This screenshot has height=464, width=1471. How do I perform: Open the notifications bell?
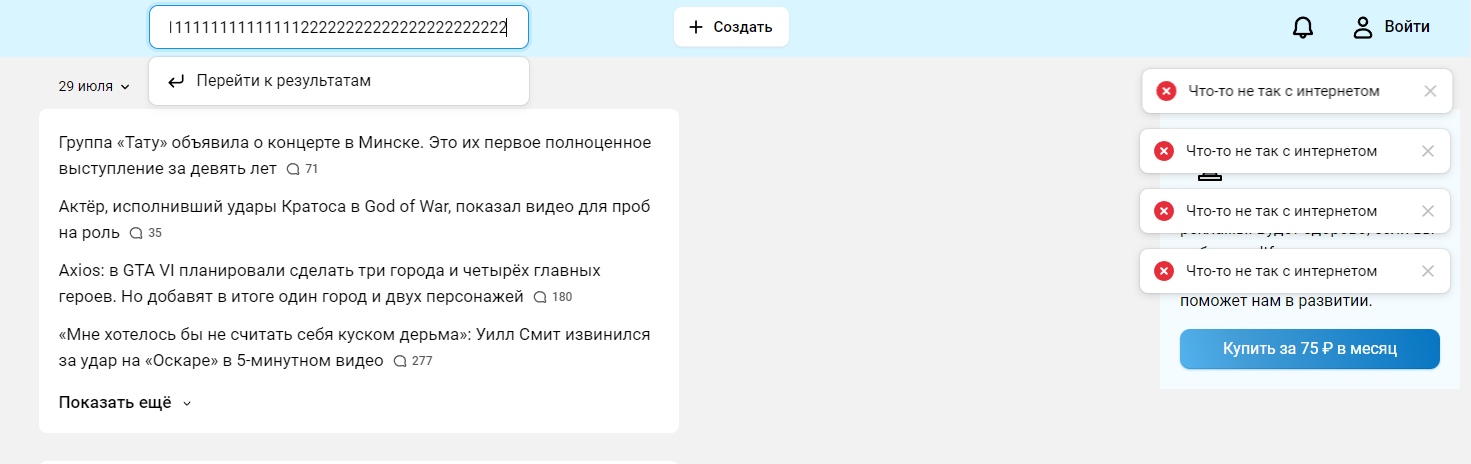point(1302,28)
